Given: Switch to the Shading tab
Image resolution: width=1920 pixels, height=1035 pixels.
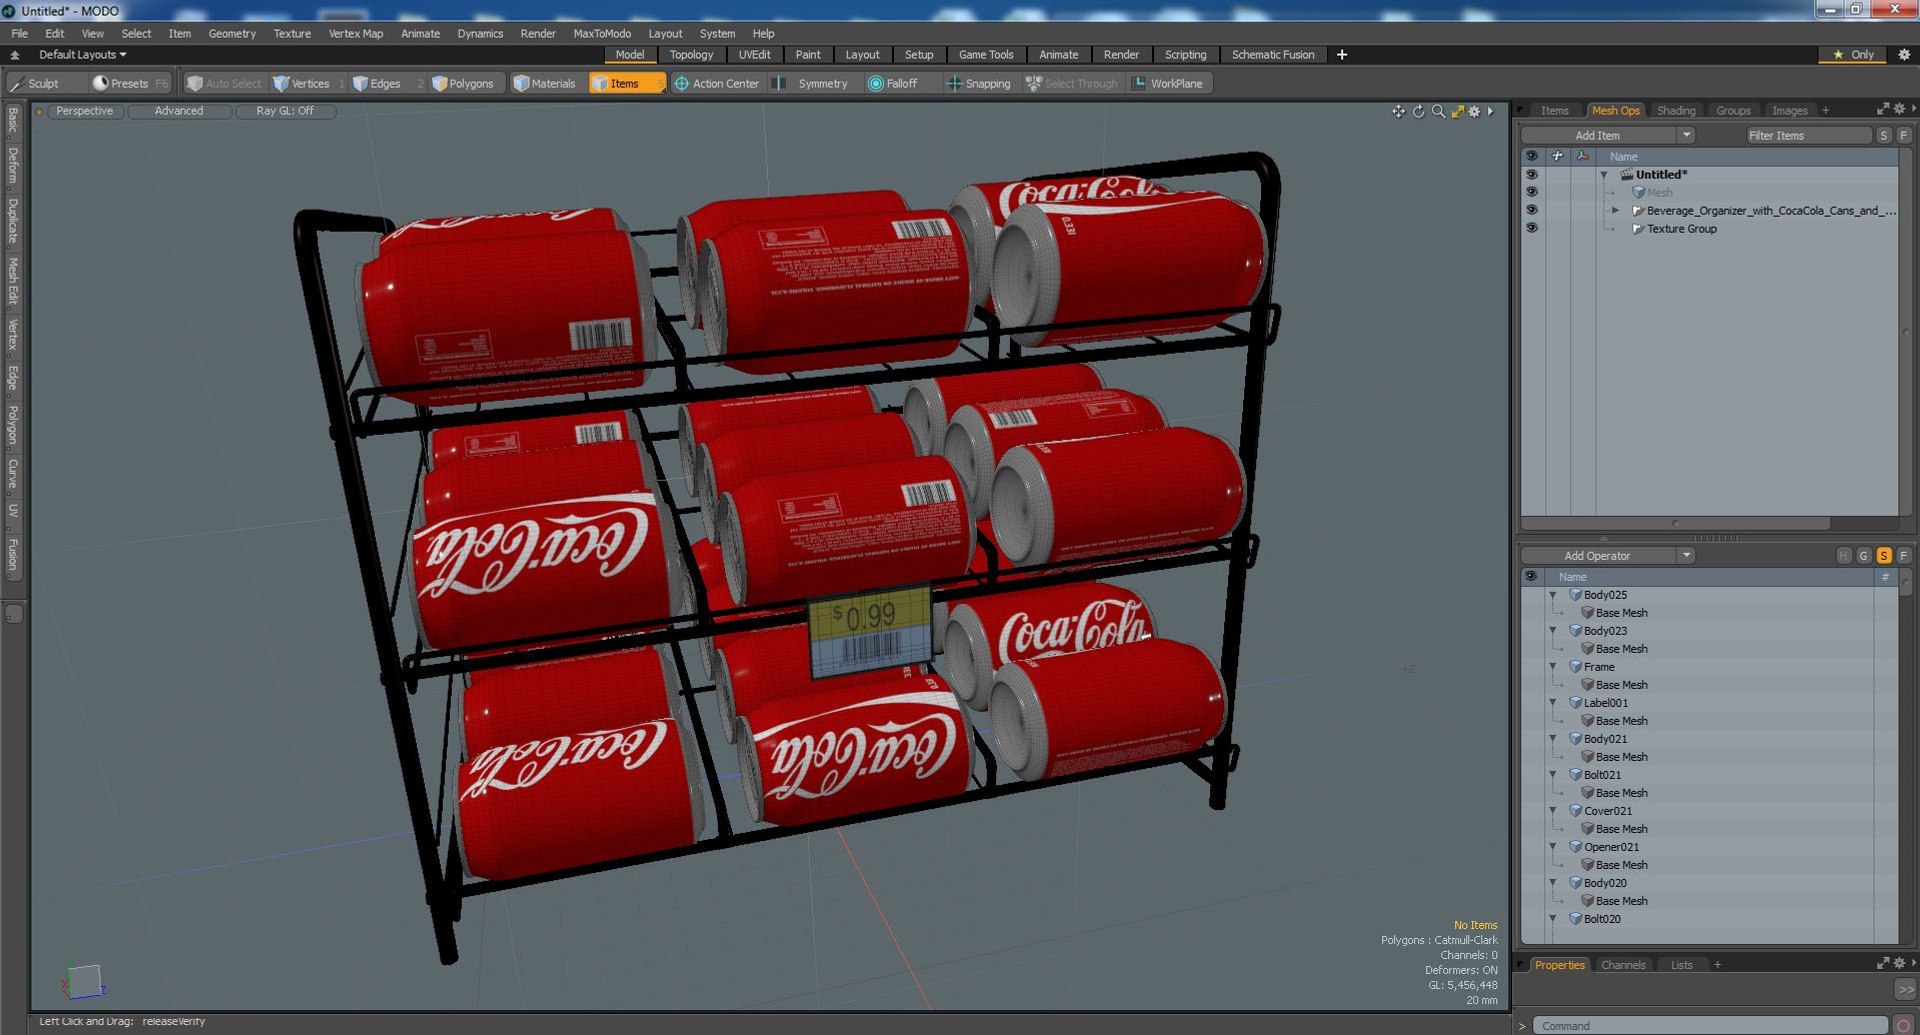Looking at the screenshot, I should point(1676,111).
